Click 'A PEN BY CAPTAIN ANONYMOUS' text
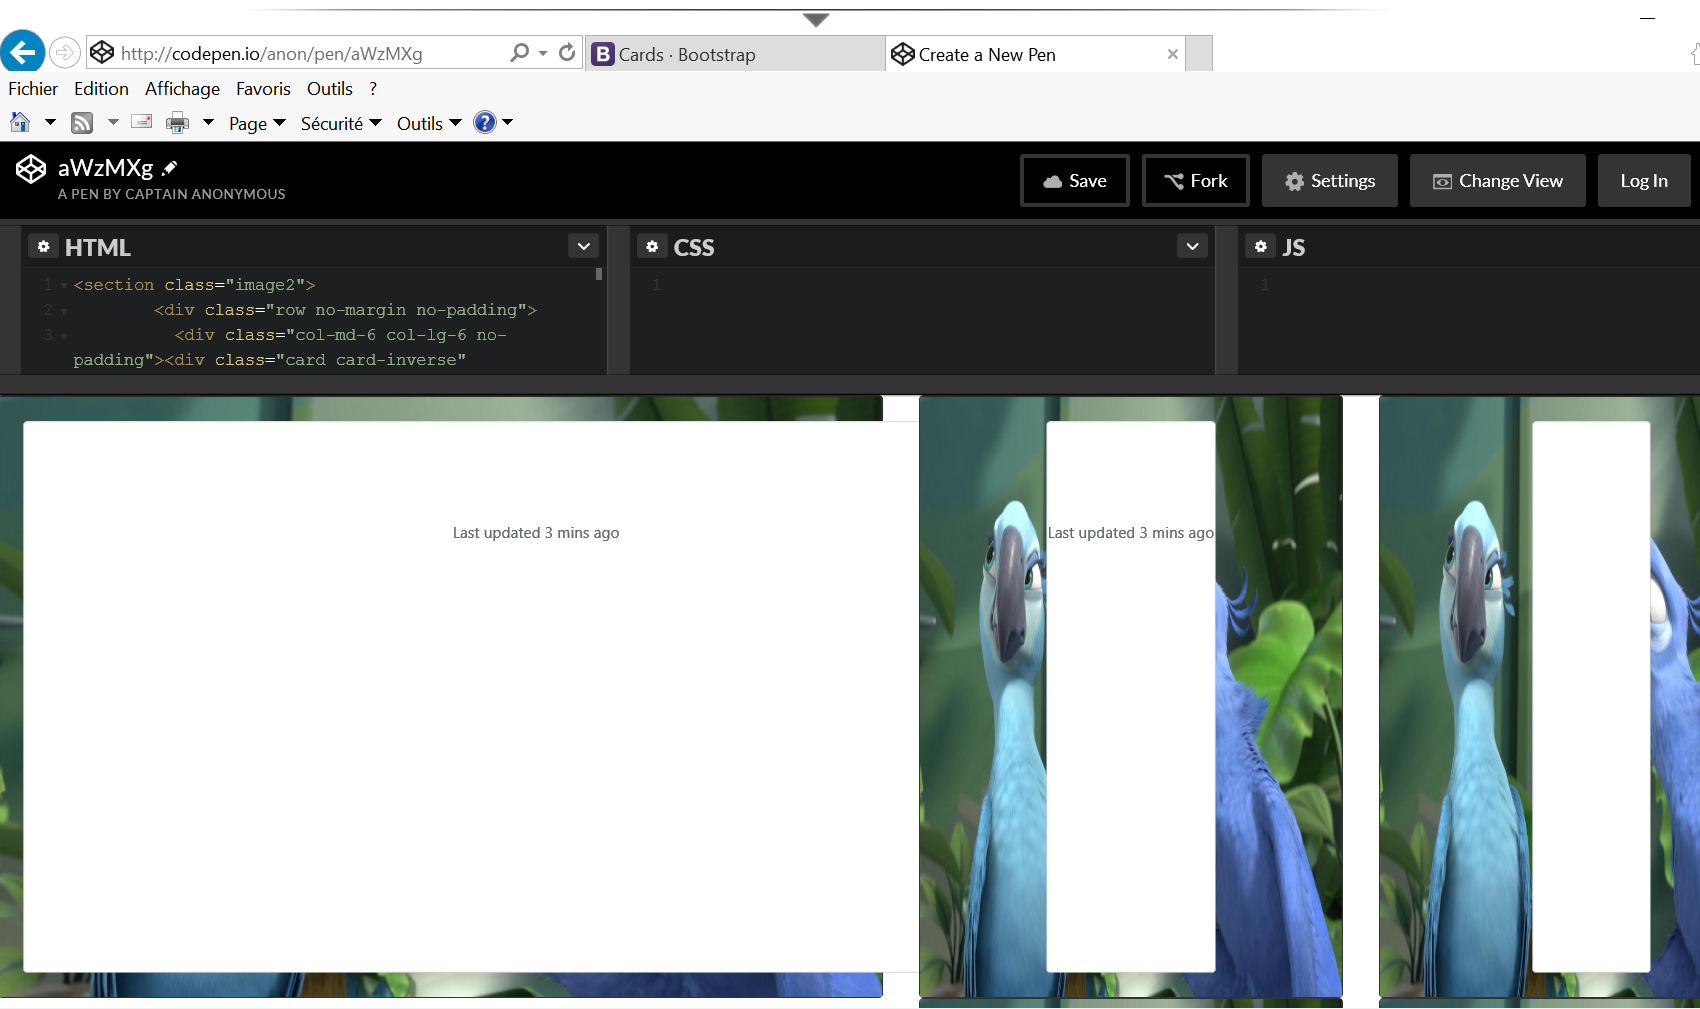The image size is (1700, 1009). (172, 194)
